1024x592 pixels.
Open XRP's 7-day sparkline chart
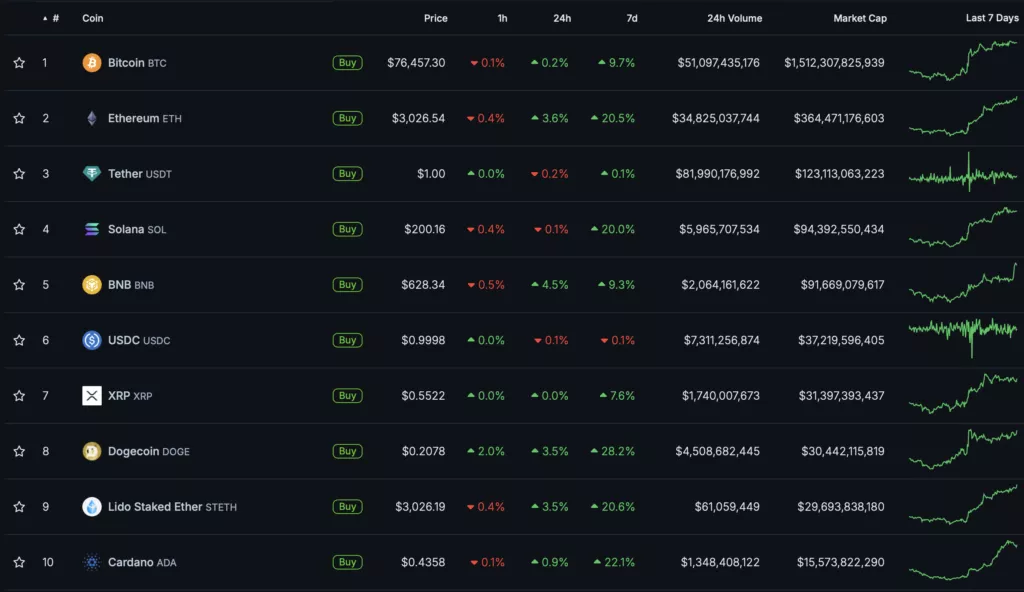coord(963,393)
